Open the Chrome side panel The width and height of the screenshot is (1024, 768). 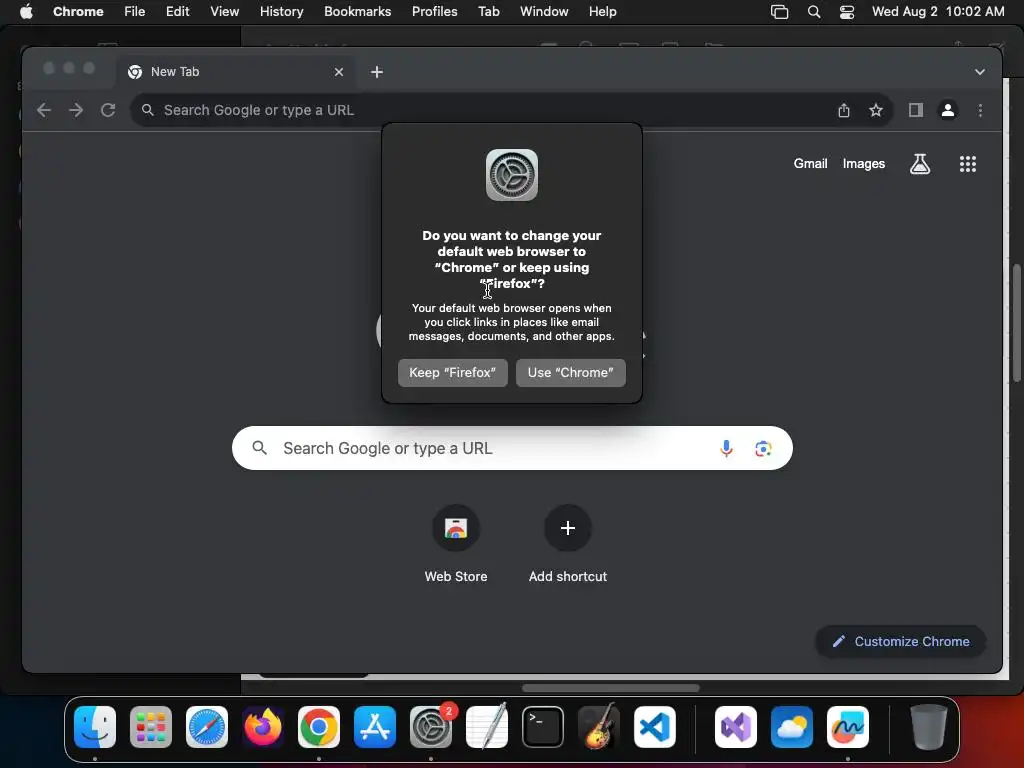point(916,110)
